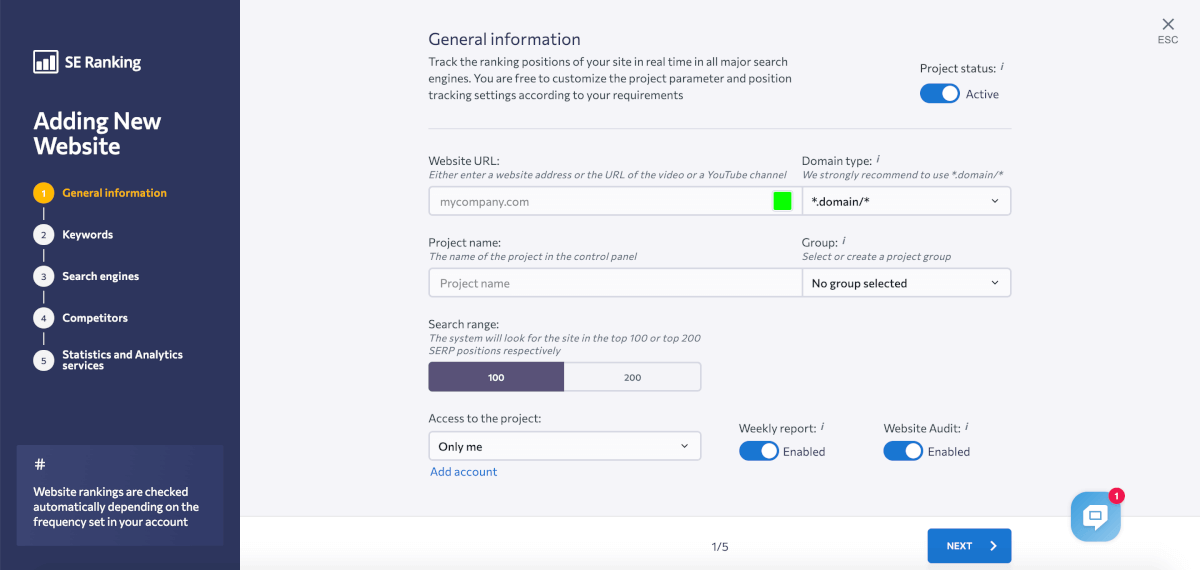Click the info icon beside Project status
Screen dimensions: 1200x570
point(1002,67)
